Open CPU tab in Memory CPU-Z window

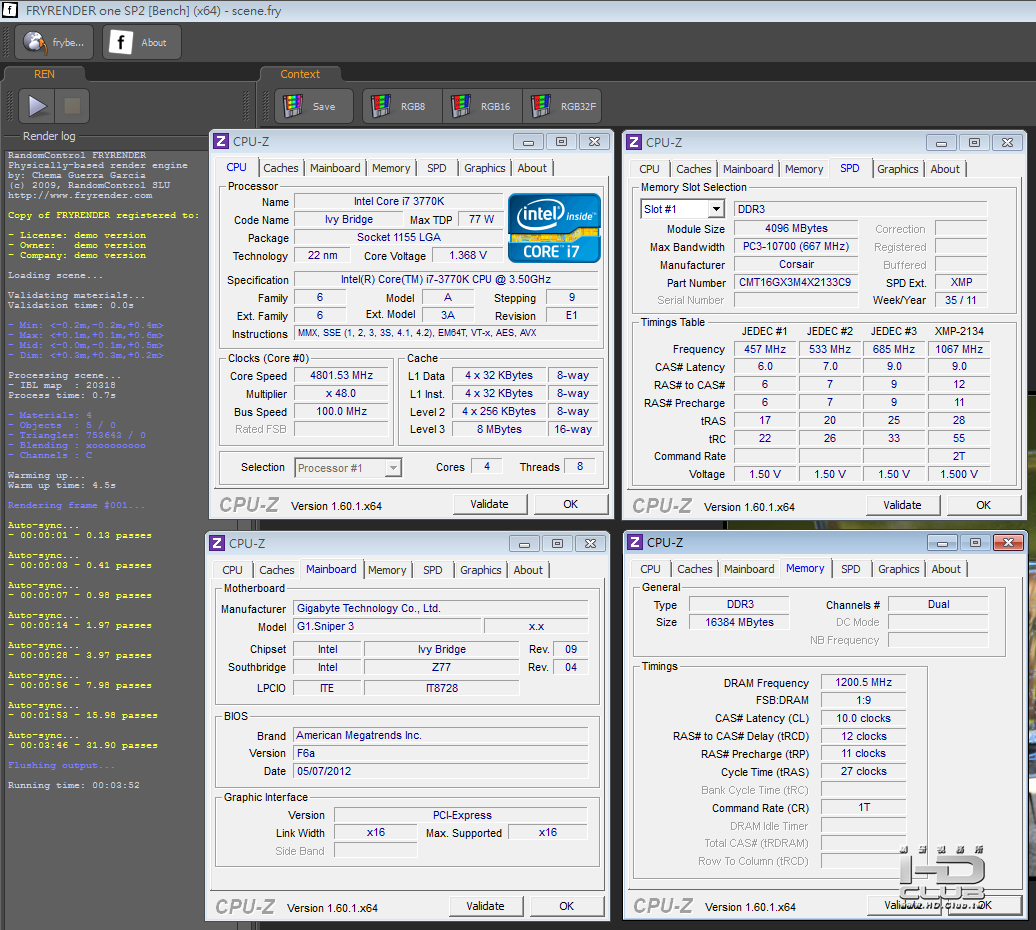650,569
